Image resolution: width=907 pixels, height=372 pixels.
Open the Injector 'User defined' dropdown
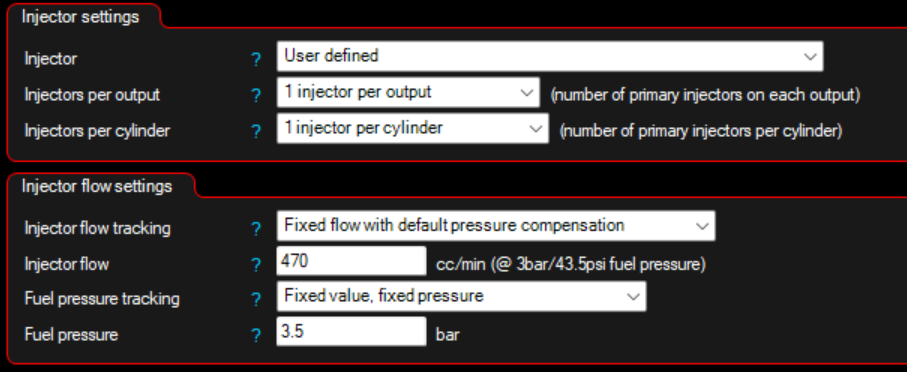(x=550, y=56)
